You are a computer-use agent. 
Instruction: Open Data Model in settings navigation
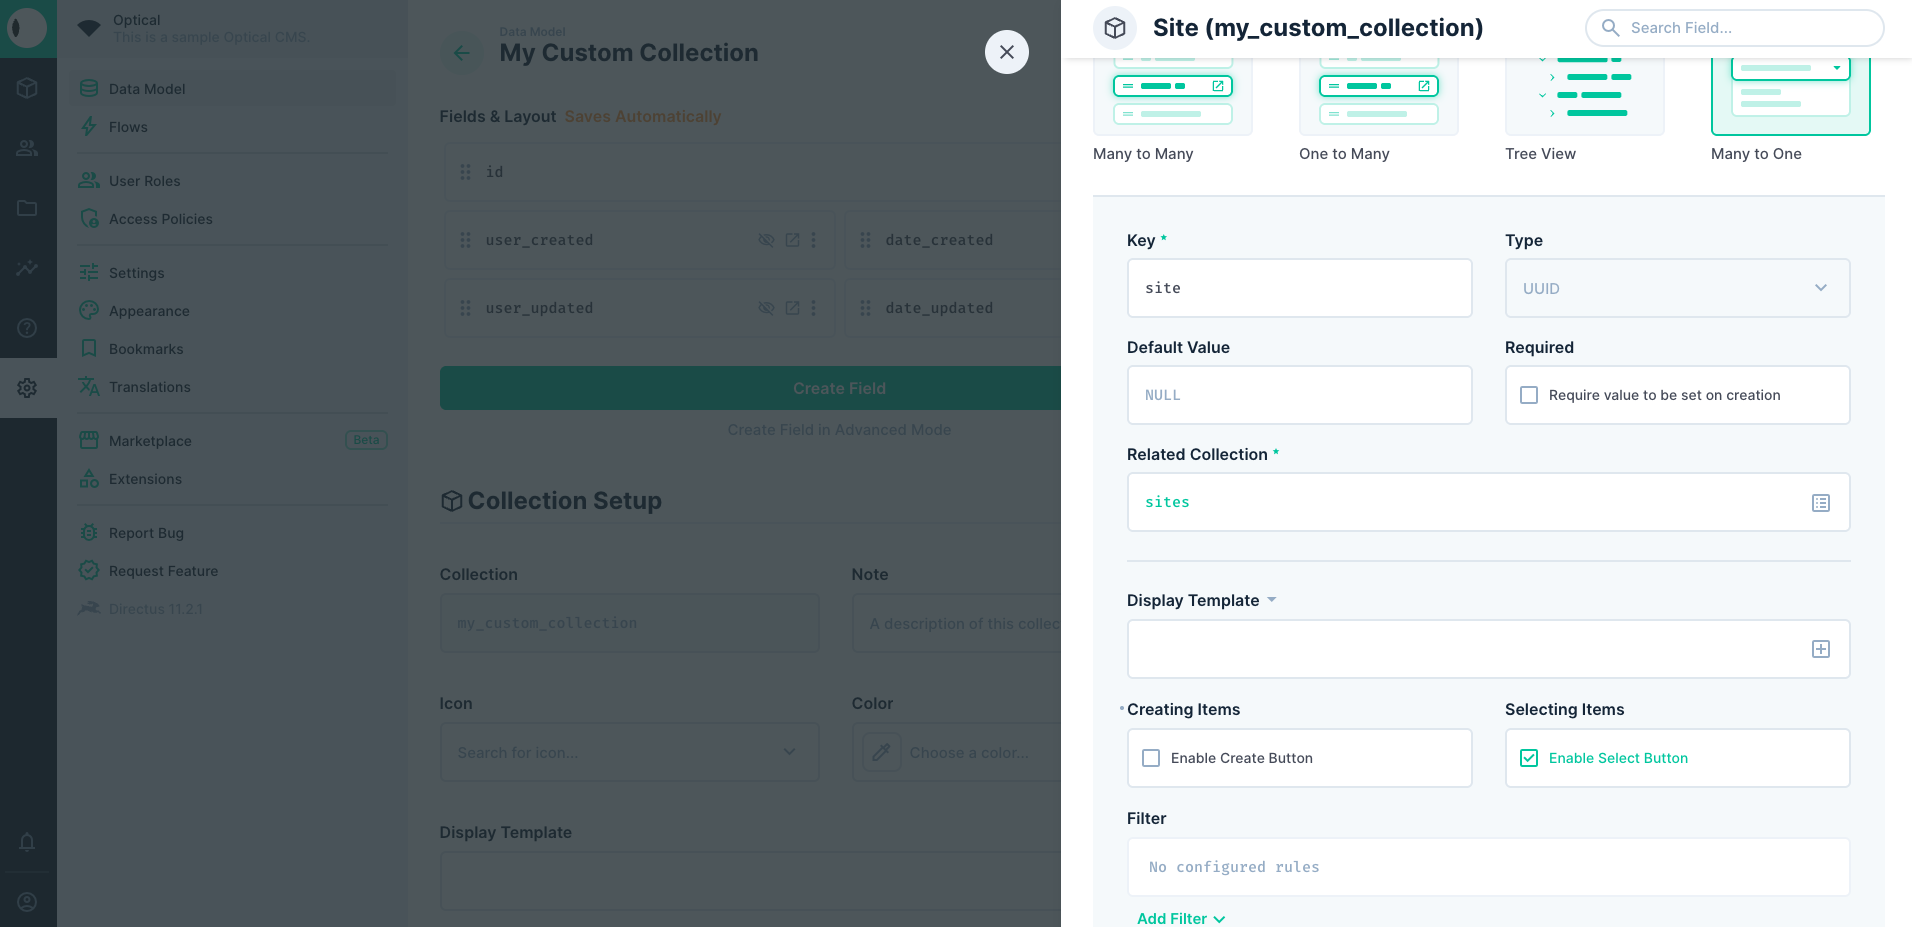point(147,89)
